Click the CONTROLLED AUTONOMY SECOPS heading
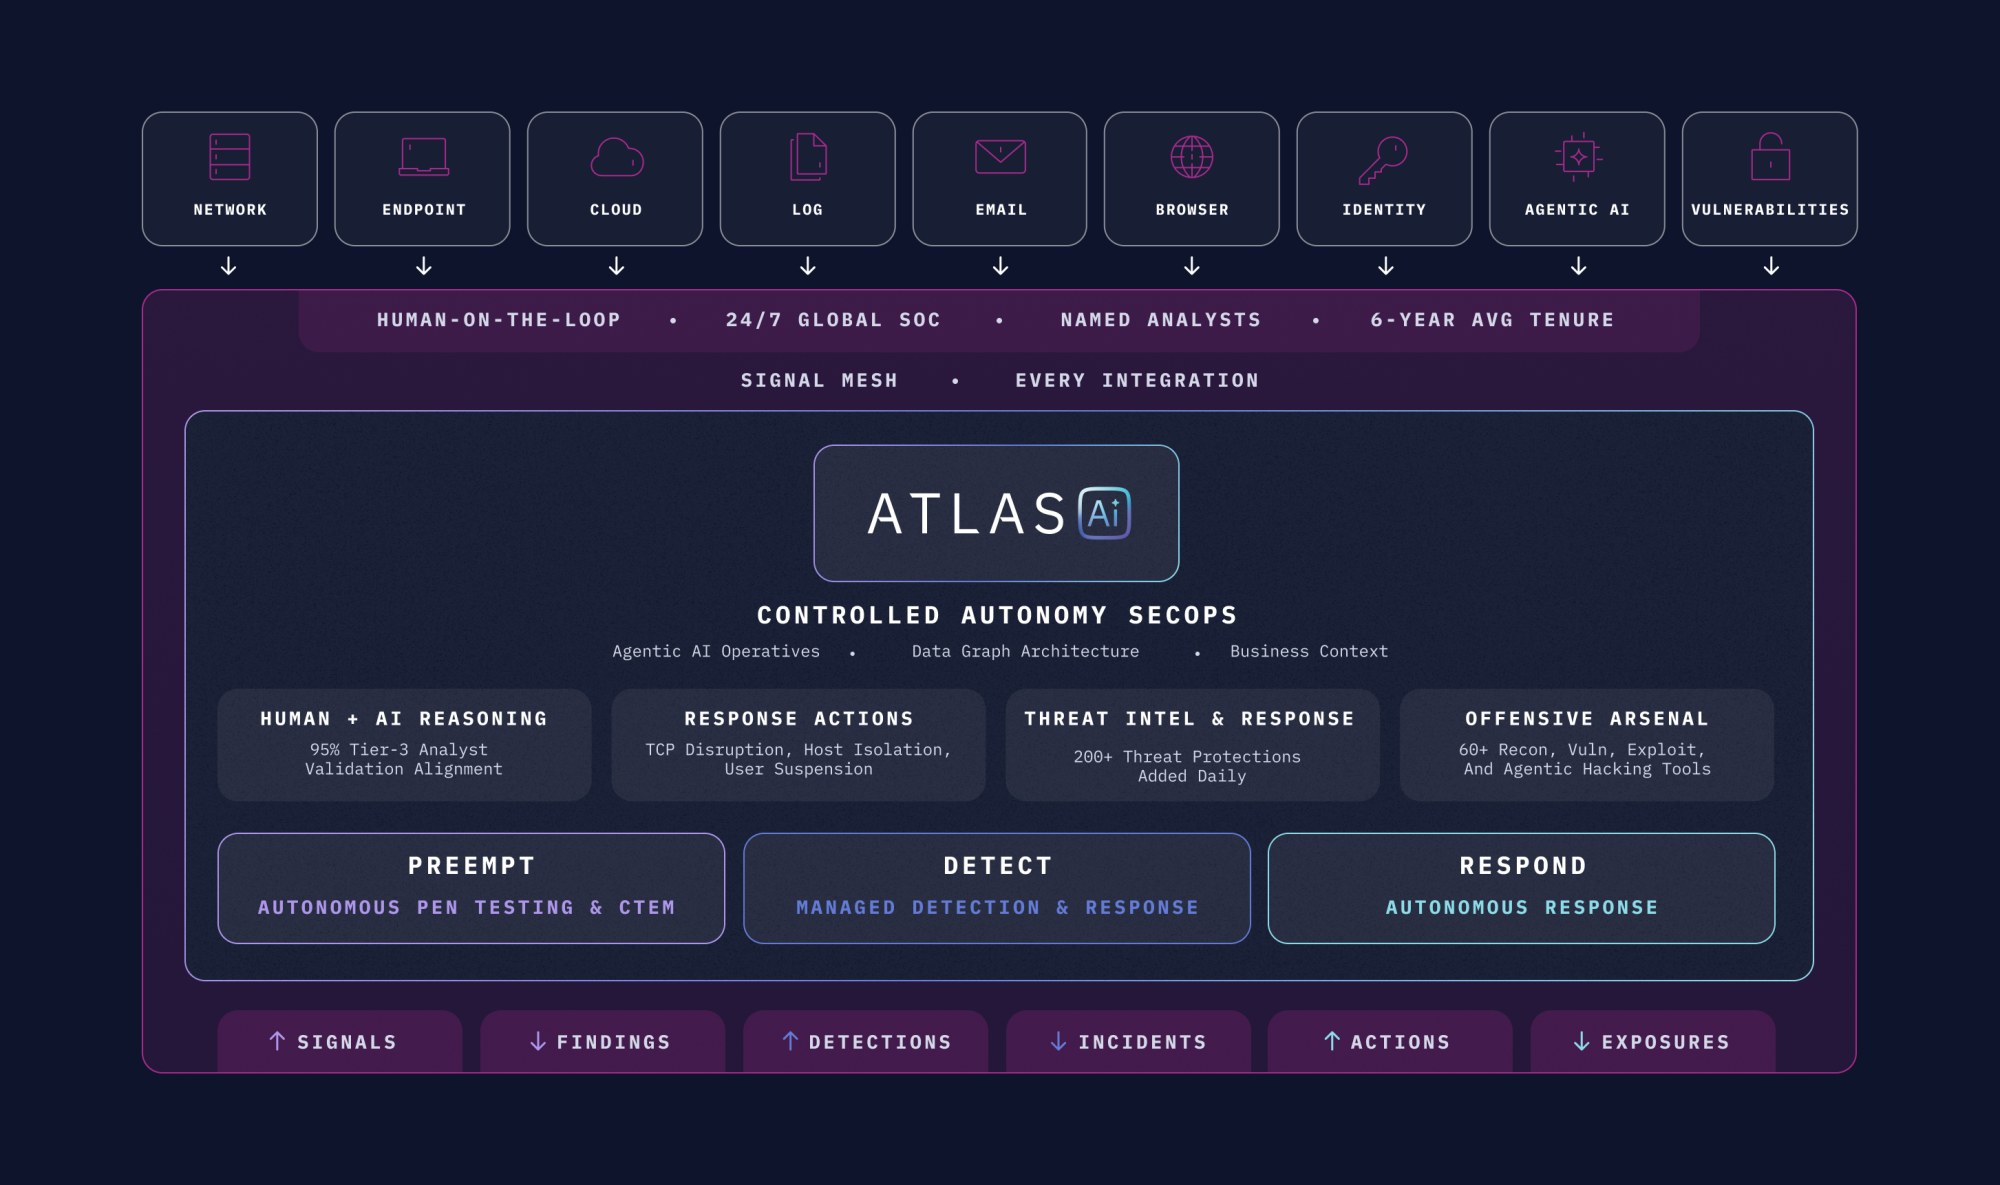The width and height of the screenshot is (2000, 1185). (x=997, y=615)
